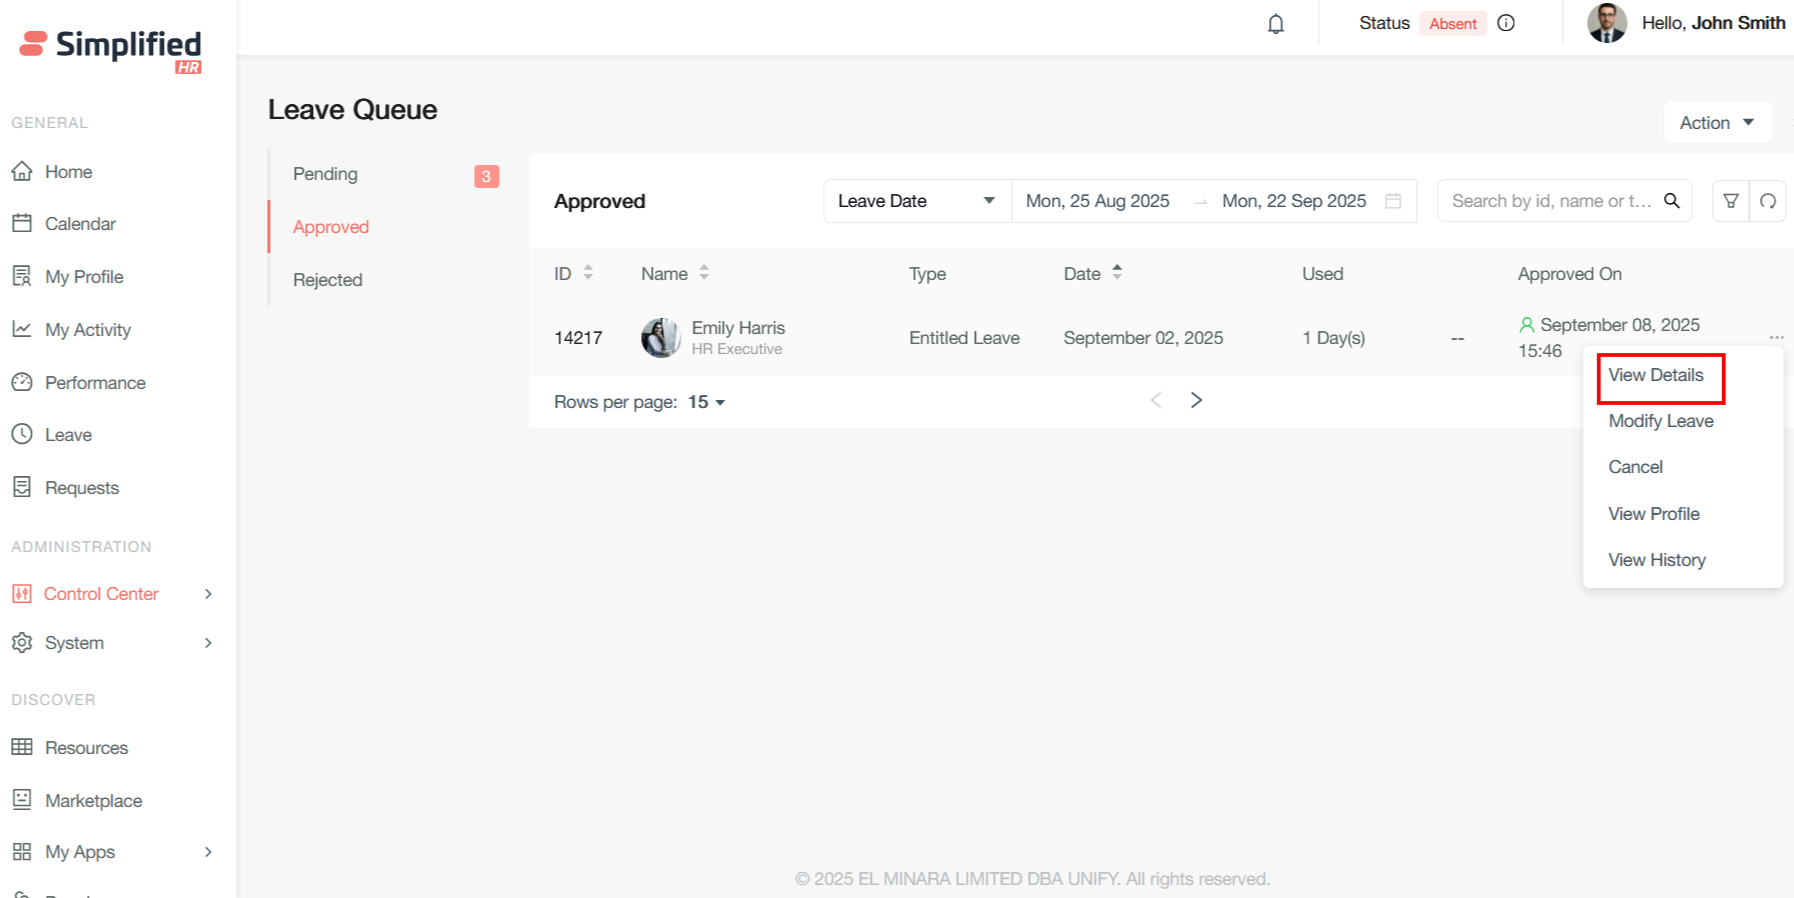
Task: Sort table by ID column
Action: [588, 273]
